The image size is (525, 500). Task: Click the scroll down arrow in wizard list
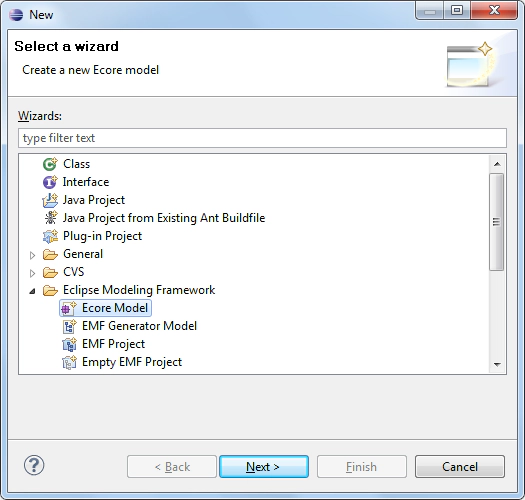[497, 364]
